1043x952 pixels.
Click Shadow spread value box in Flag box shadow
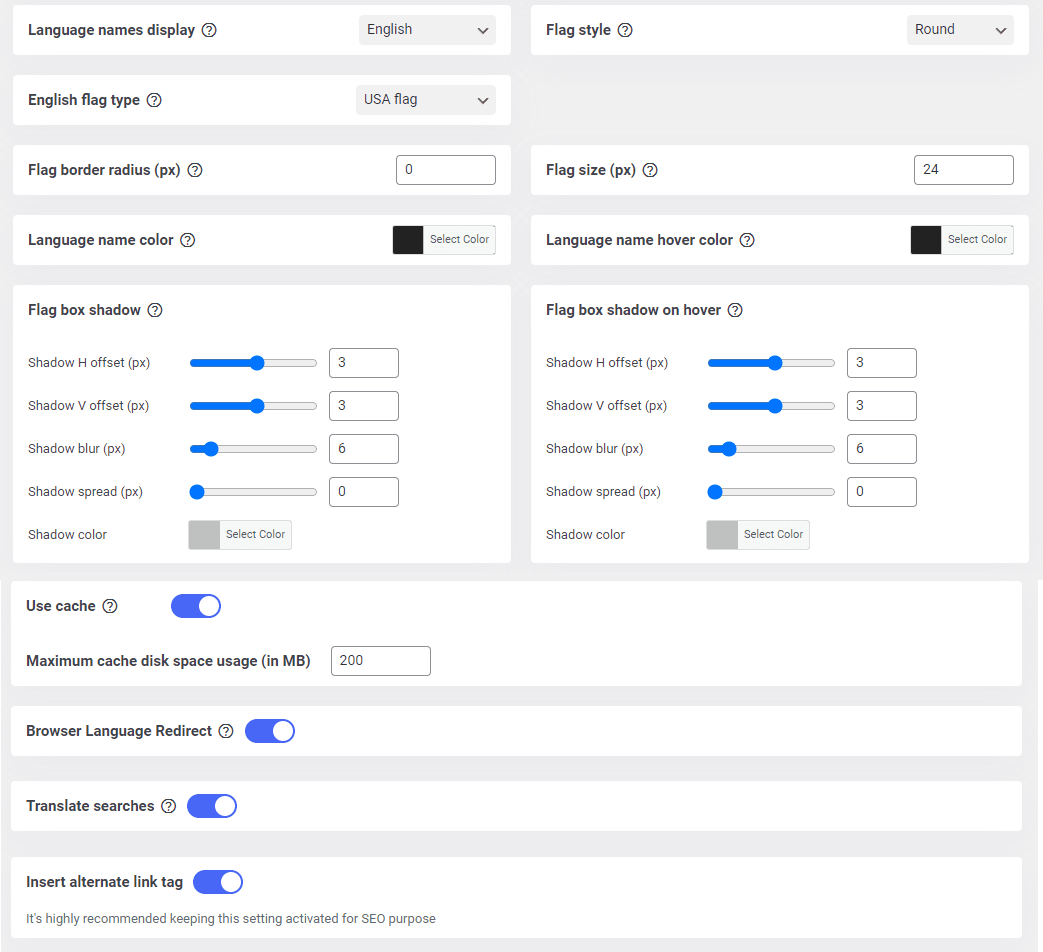click(x=364, y=492)
